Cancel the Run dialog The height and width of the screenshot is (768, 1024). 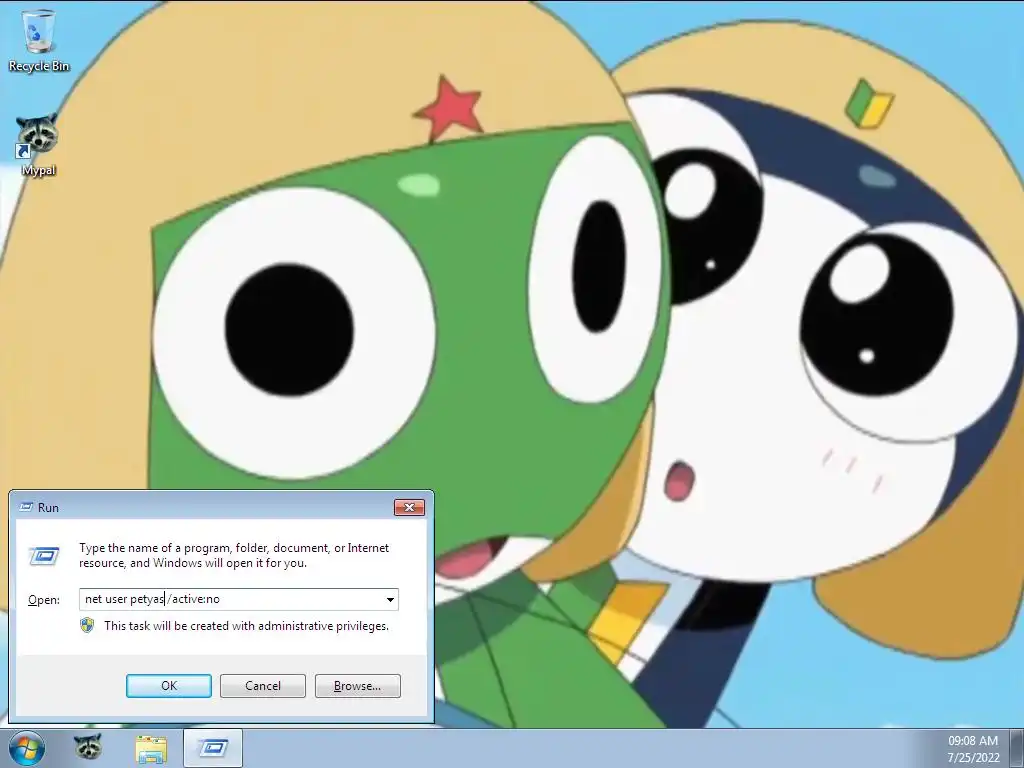(263, 686)
